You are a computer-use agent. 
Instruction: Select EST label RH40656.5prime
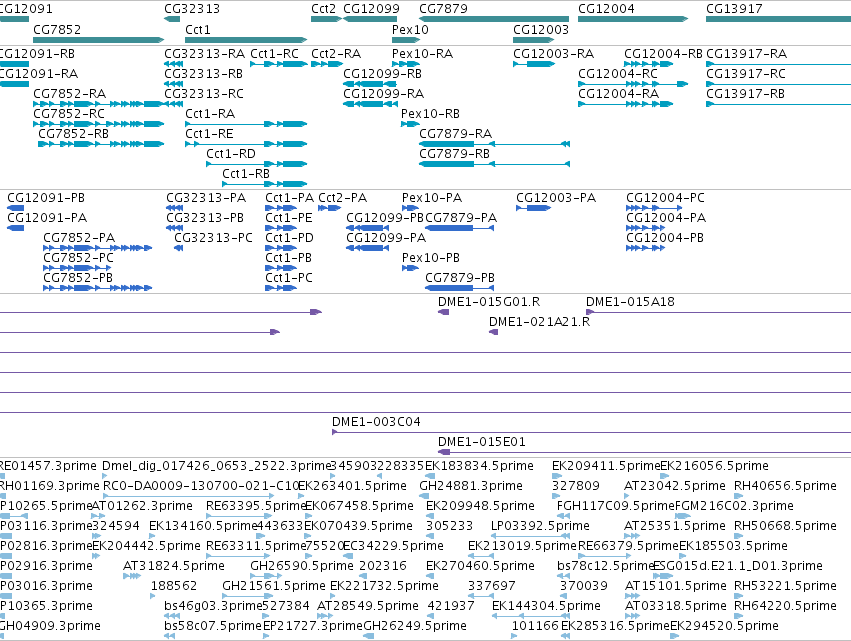(785, 486)
